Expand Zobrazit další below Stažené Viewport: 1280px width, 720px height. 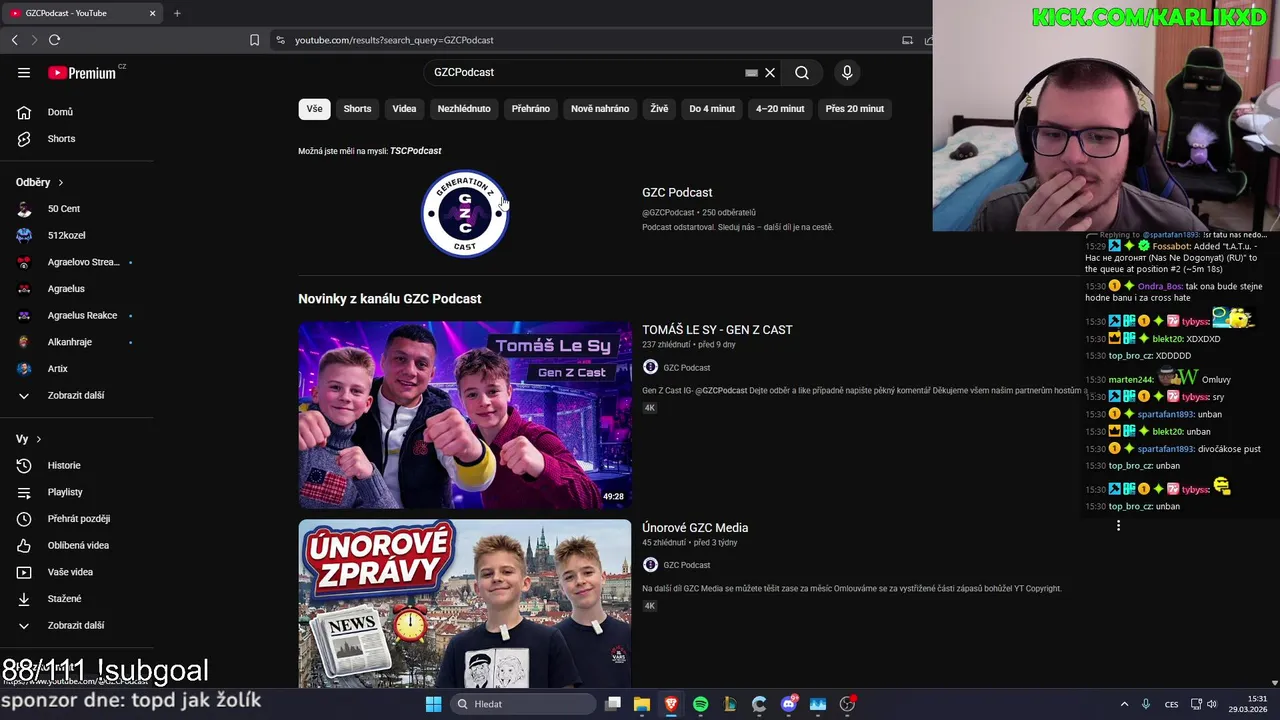(x=77, y=625)
